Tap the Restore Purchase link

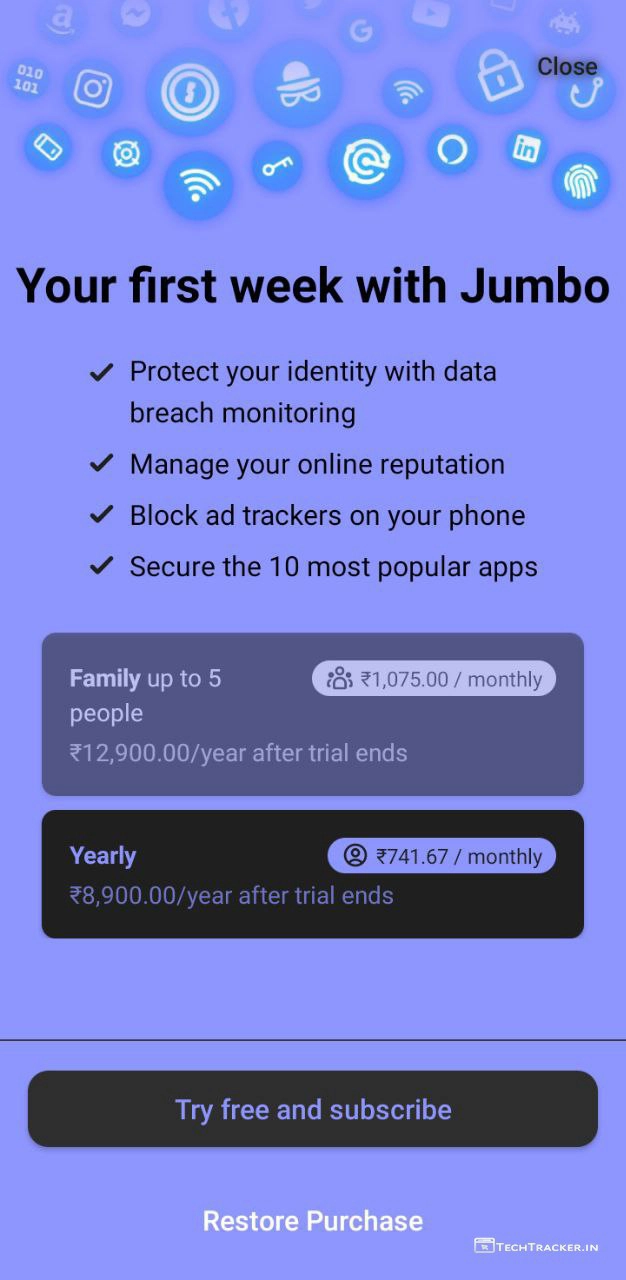(x=313, y=1221)
